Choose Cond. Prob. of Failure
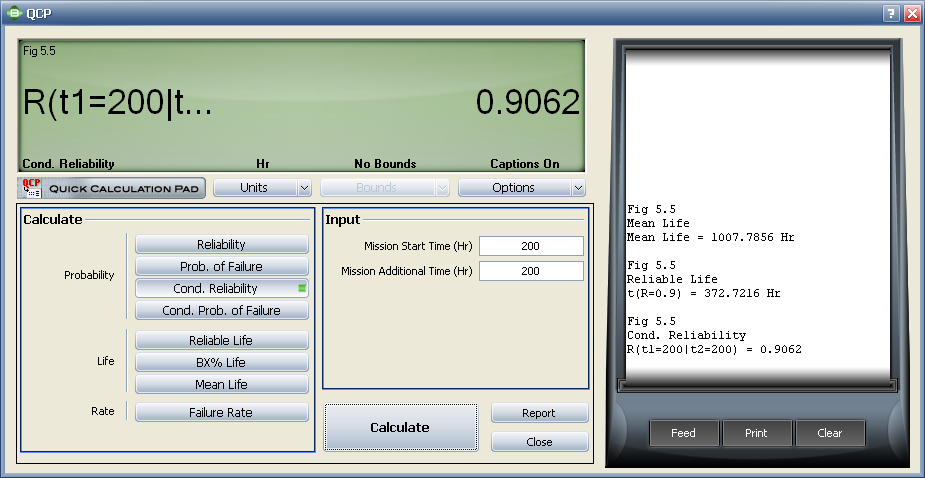Viewport: 925px width, 478px height. tap(222, 310)
